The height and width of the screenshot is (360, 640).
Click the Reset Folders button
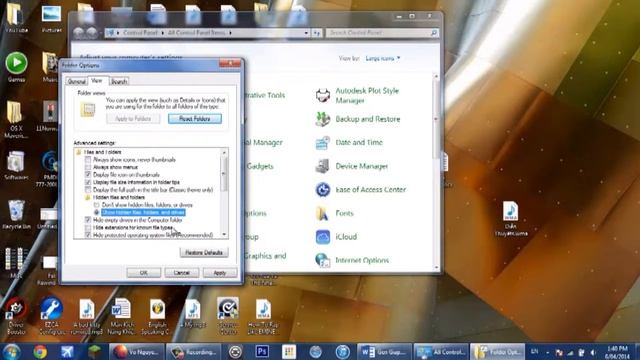(195, 119)
